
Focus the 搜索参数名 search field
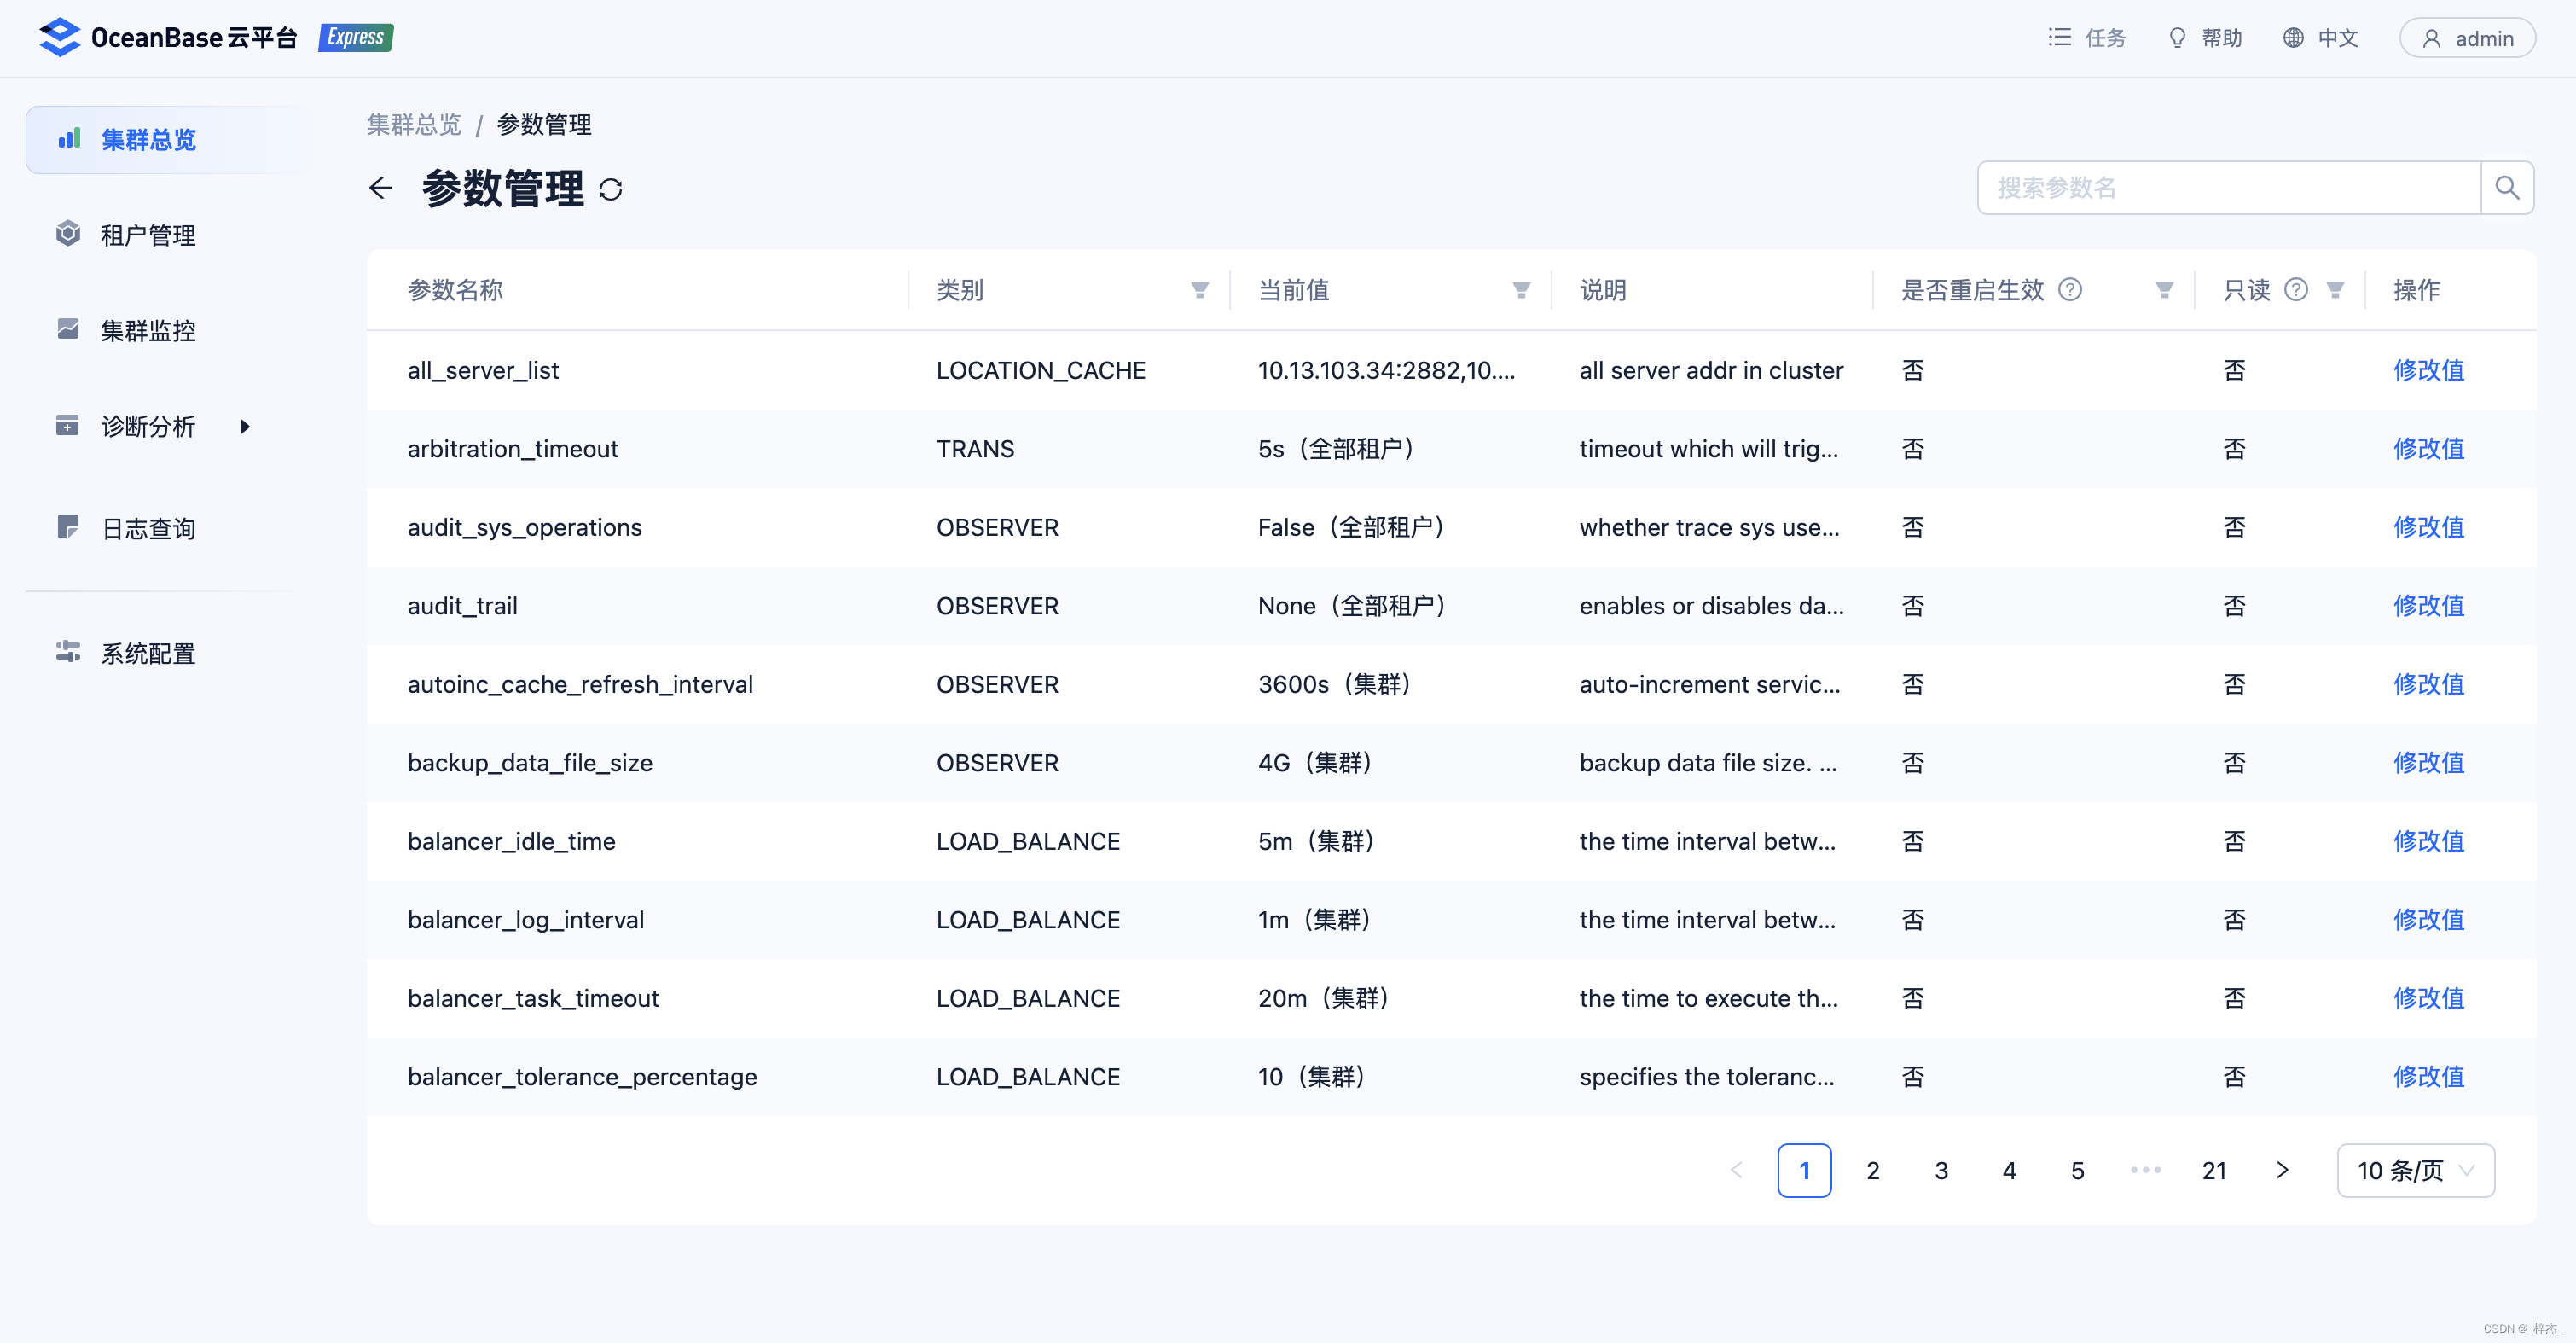2228,188
